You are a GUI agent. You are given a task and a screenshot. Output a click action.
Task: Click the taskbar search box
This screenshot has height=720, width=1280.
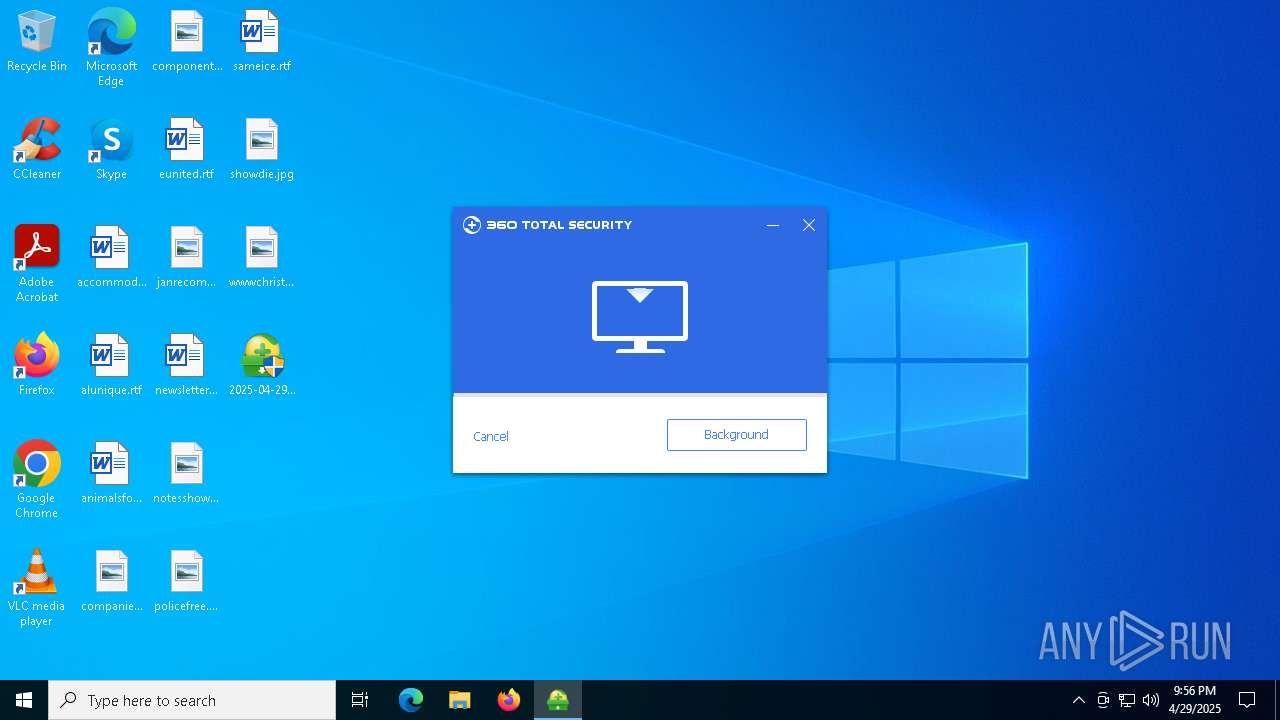coord(192,700)
